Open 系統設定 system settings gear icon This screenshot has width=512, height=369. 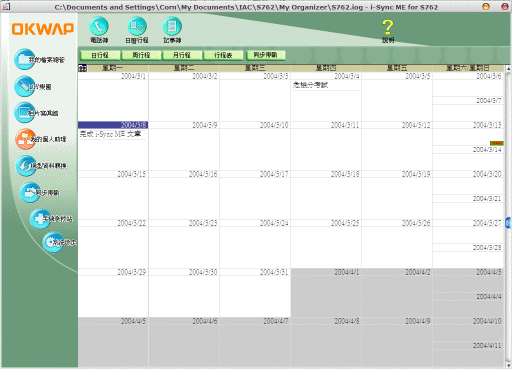52,242
